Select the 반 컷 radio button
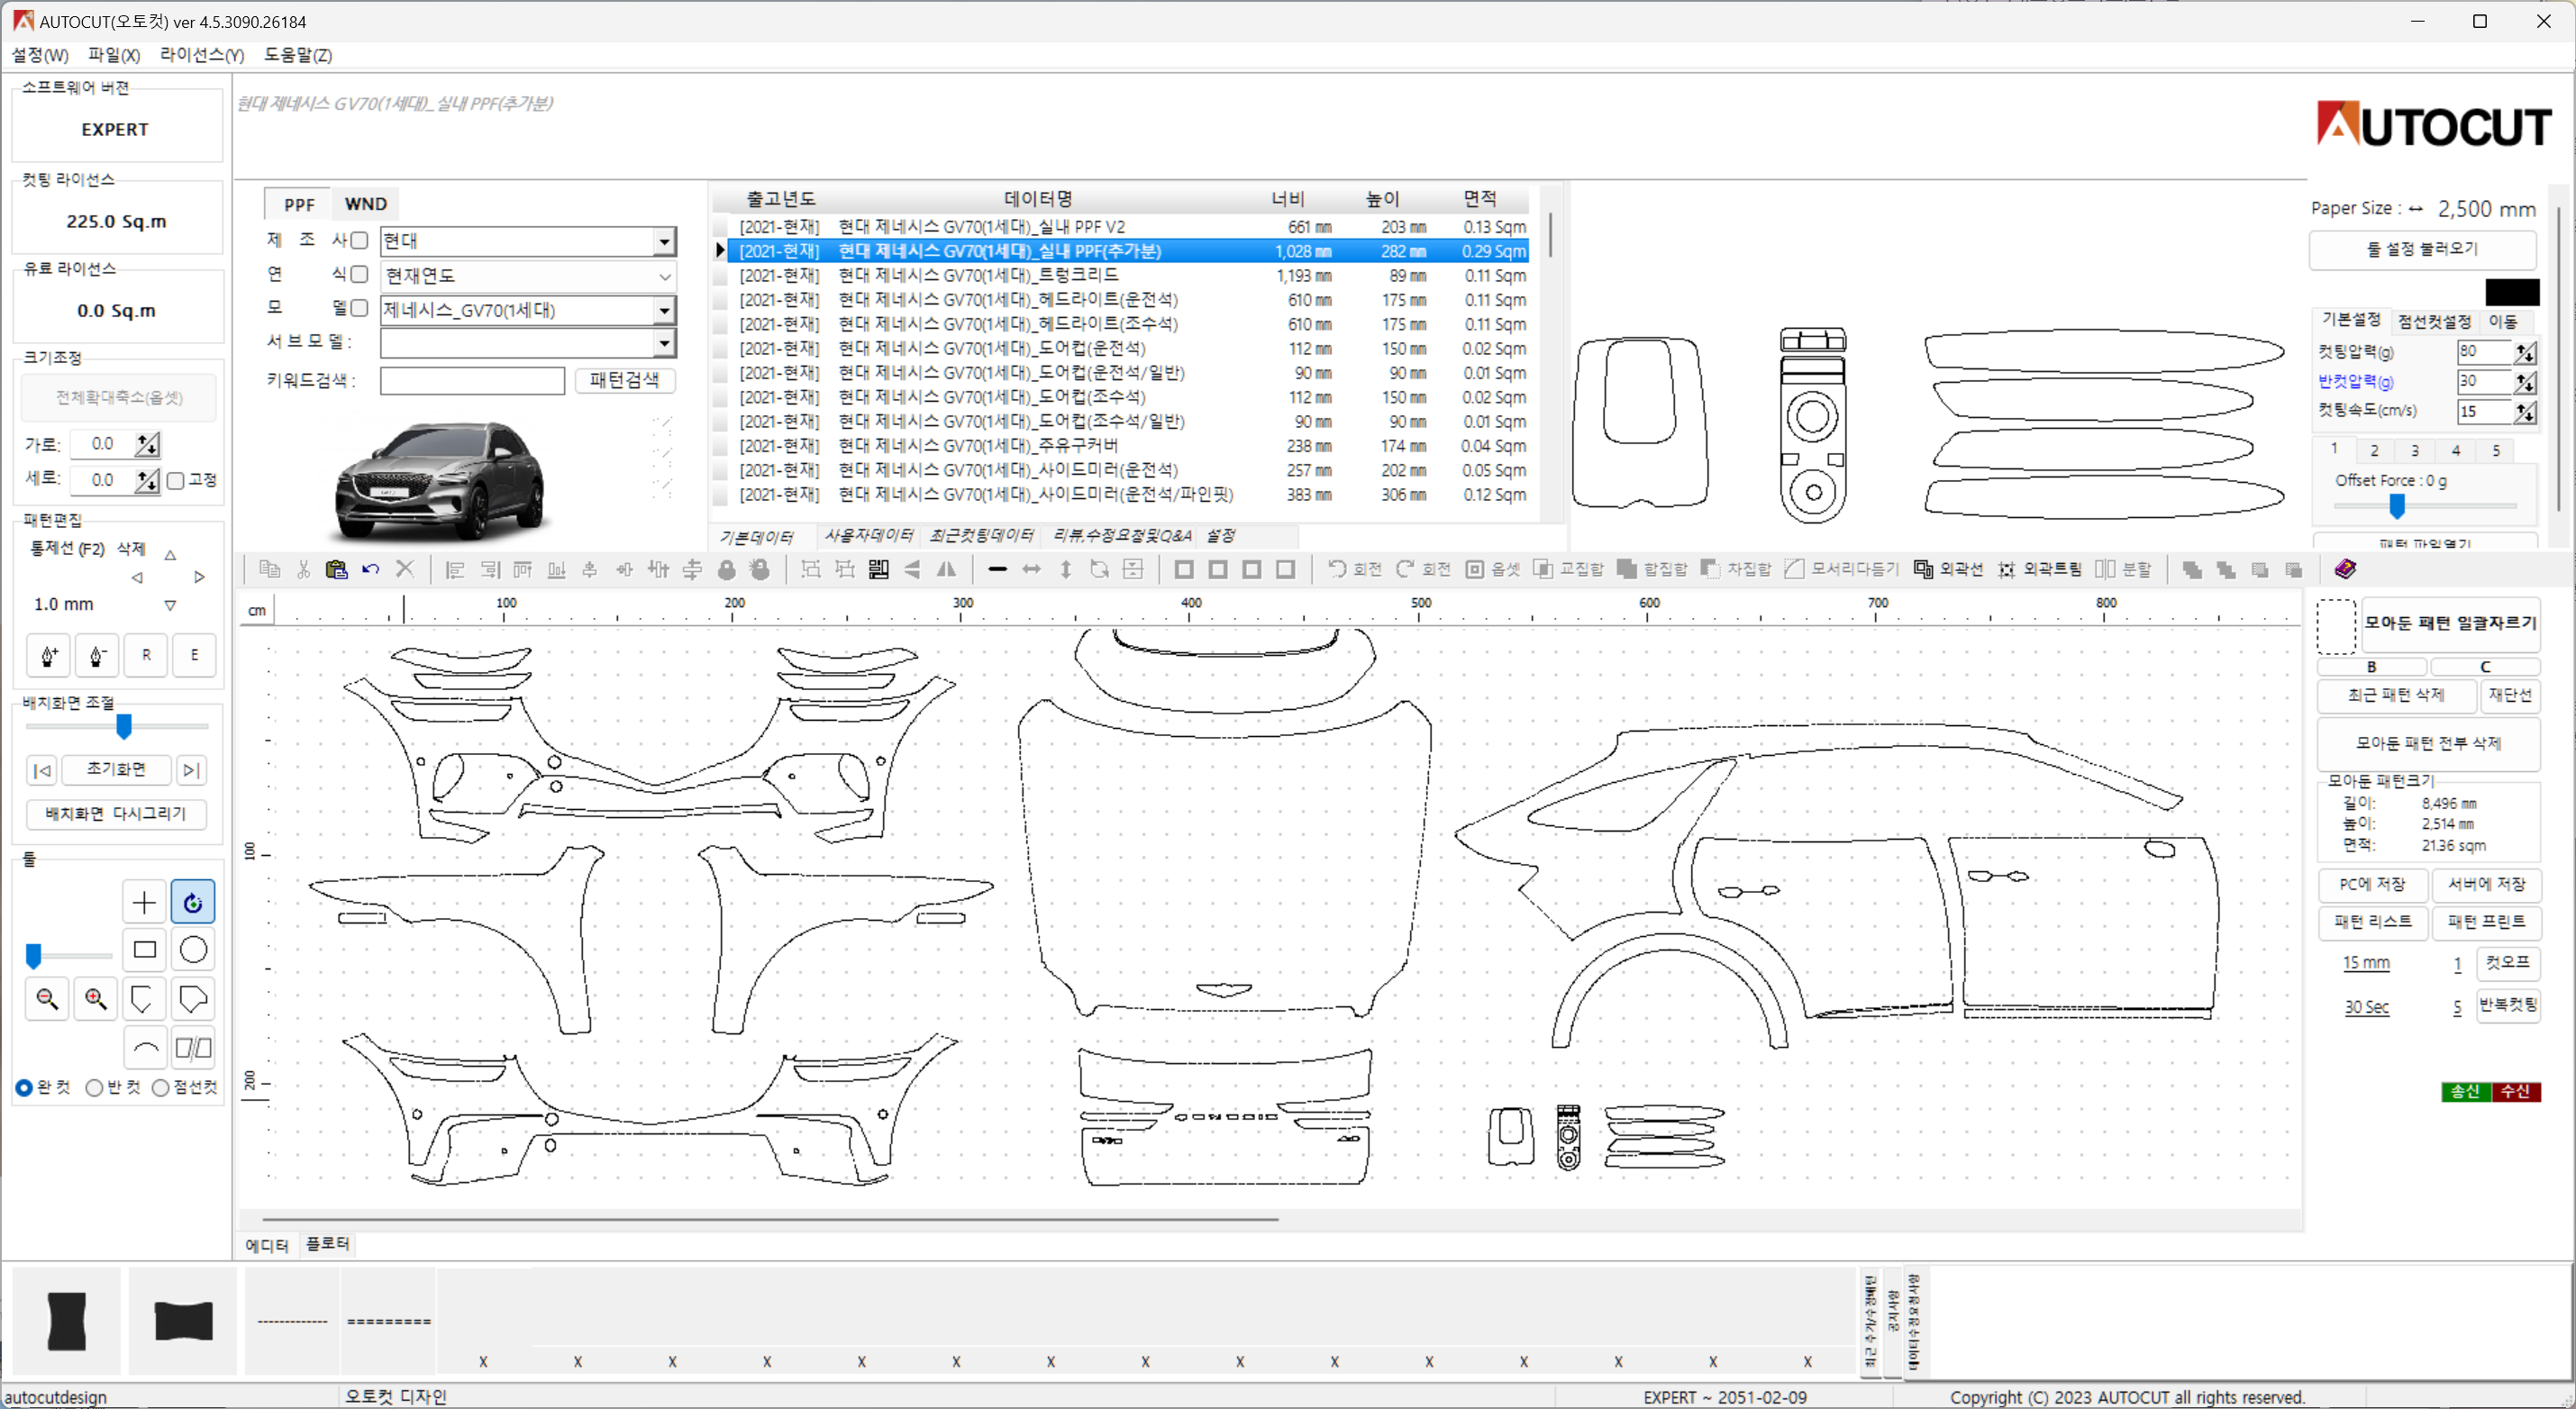2576x1409 pixels. [x=95, y=1088]
